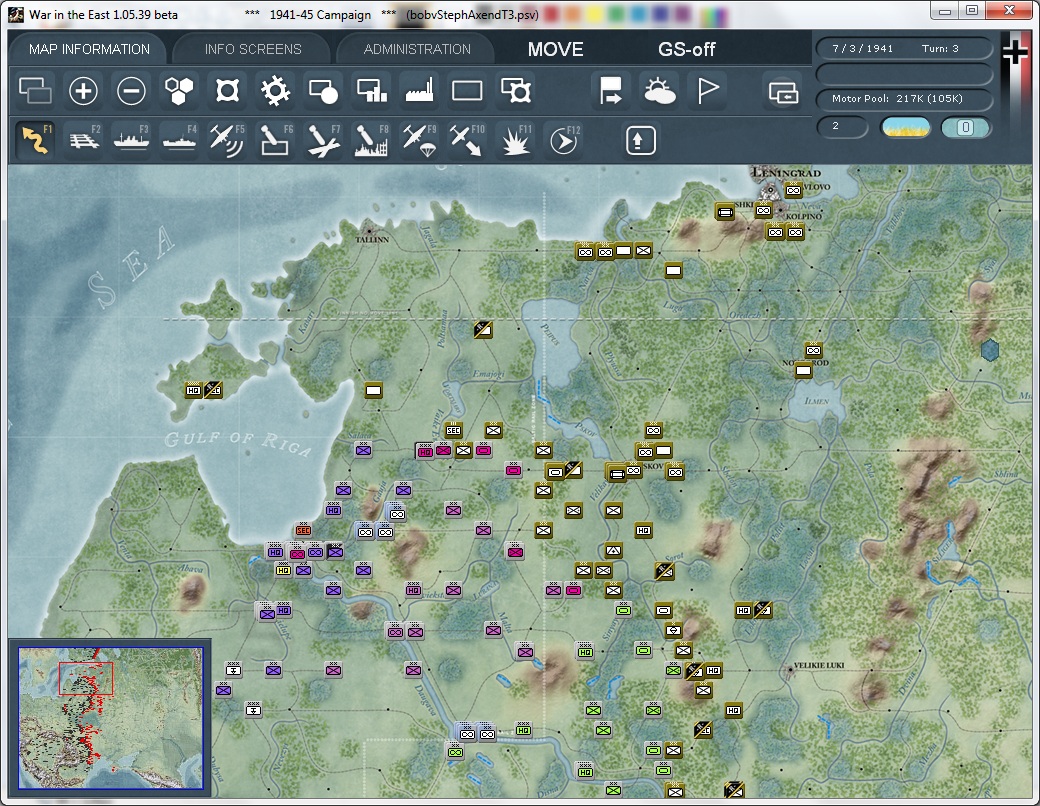Select the orange SEC unit counter
Viewport: 1040px width, 806px height.
[303, 529]
